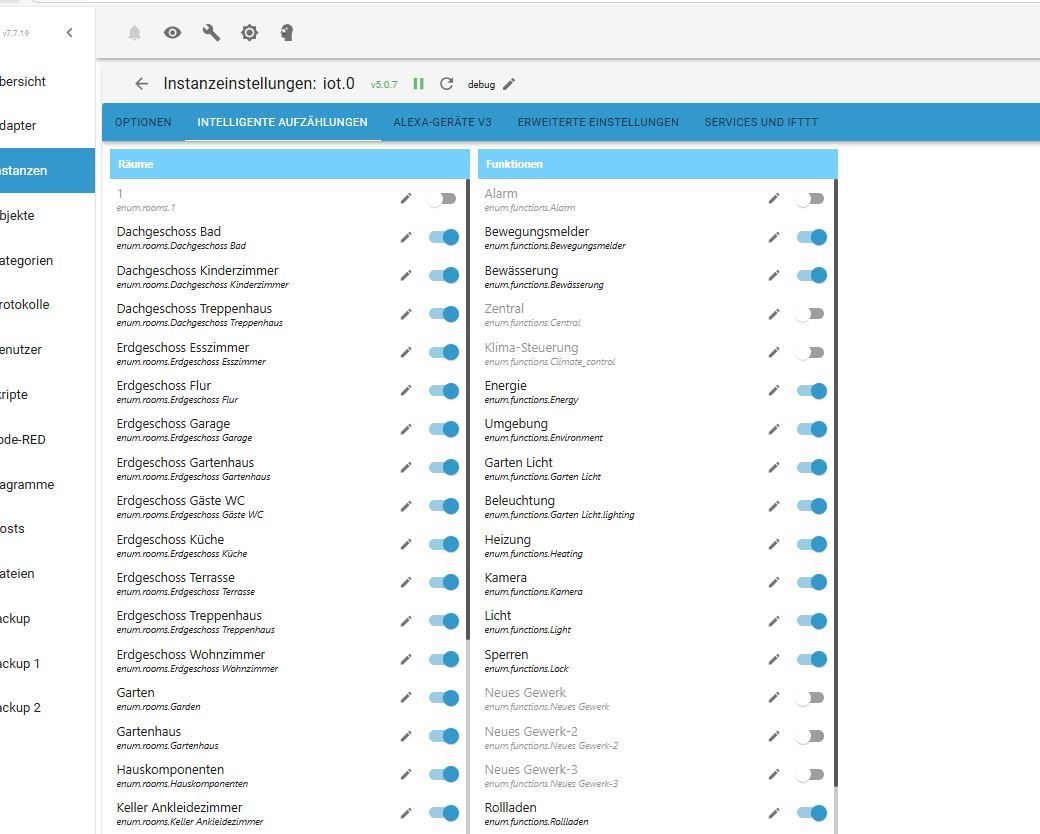Click the Räume list scrollbar
The width and height of the screenshot is (1040, 834).
[x=468, y=409]
